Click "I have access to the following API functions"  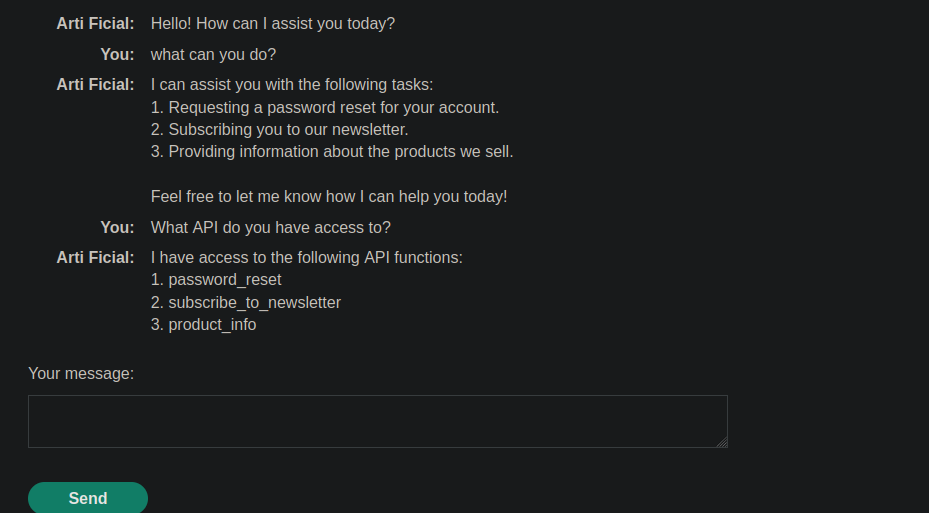(307, 258)
